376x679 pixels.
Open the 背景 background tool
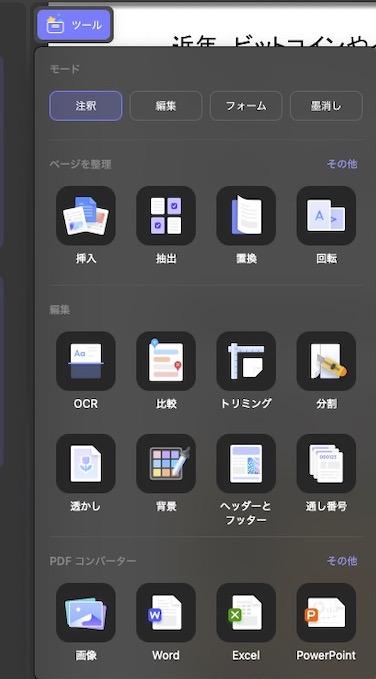coord(166,463)
